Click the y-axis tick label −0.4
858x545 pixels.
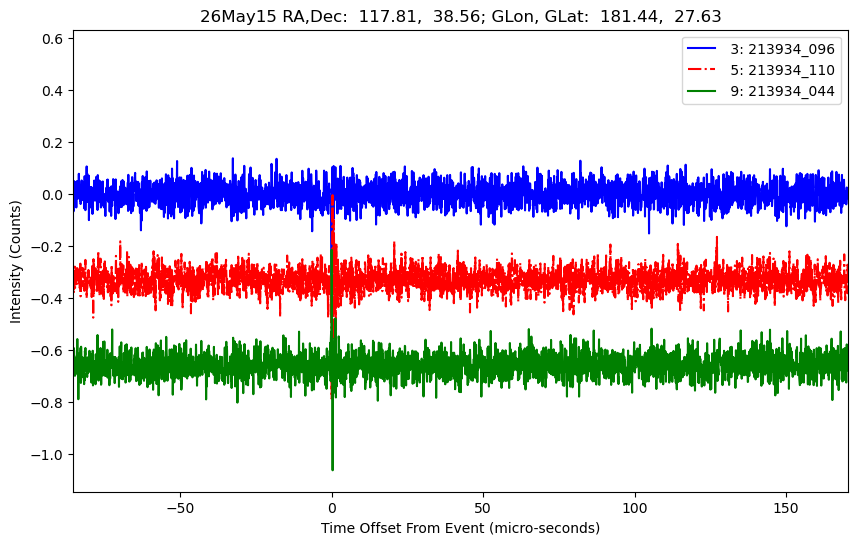48,299
